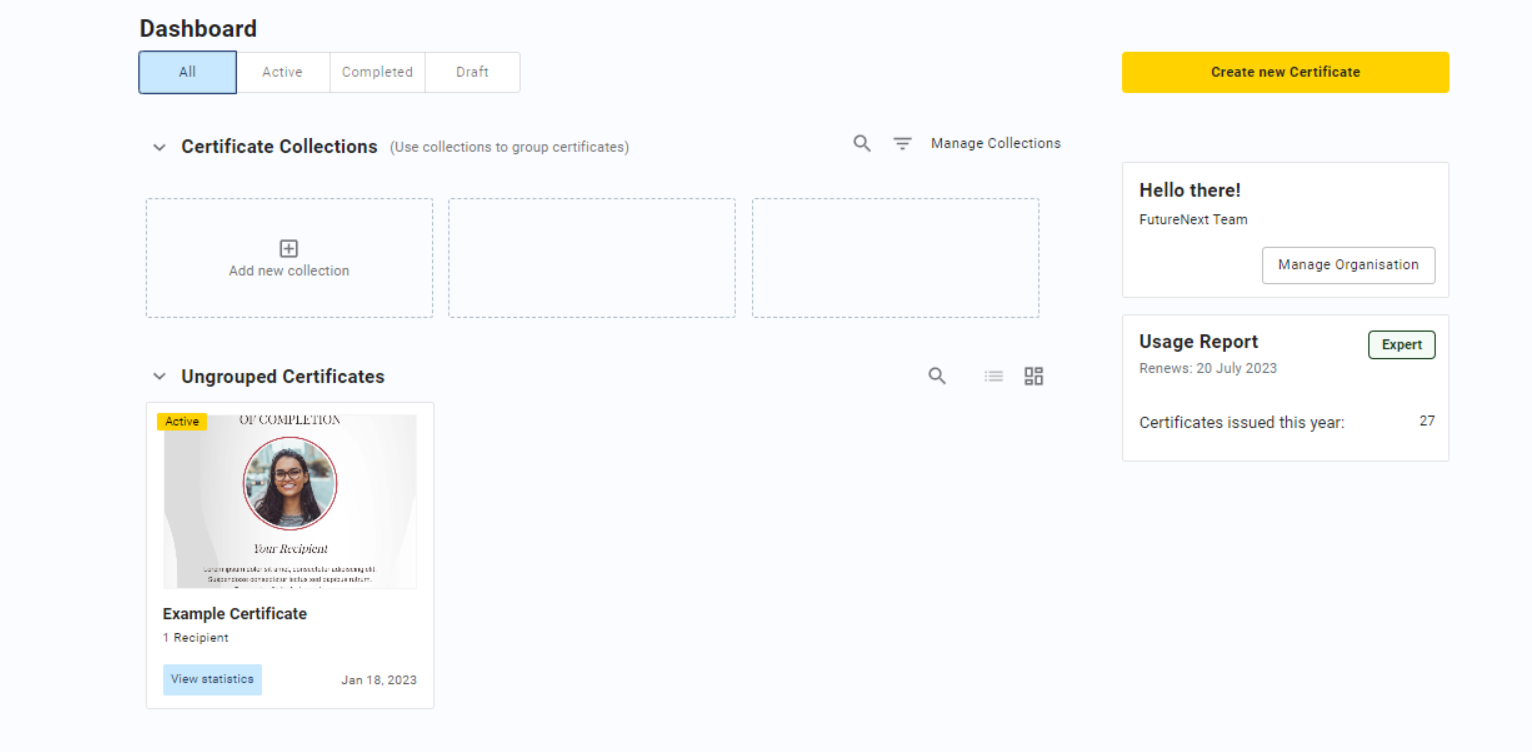Screen dimensions: 1532x752
Task: Switch certificates to list view
Action: point(993,376)
